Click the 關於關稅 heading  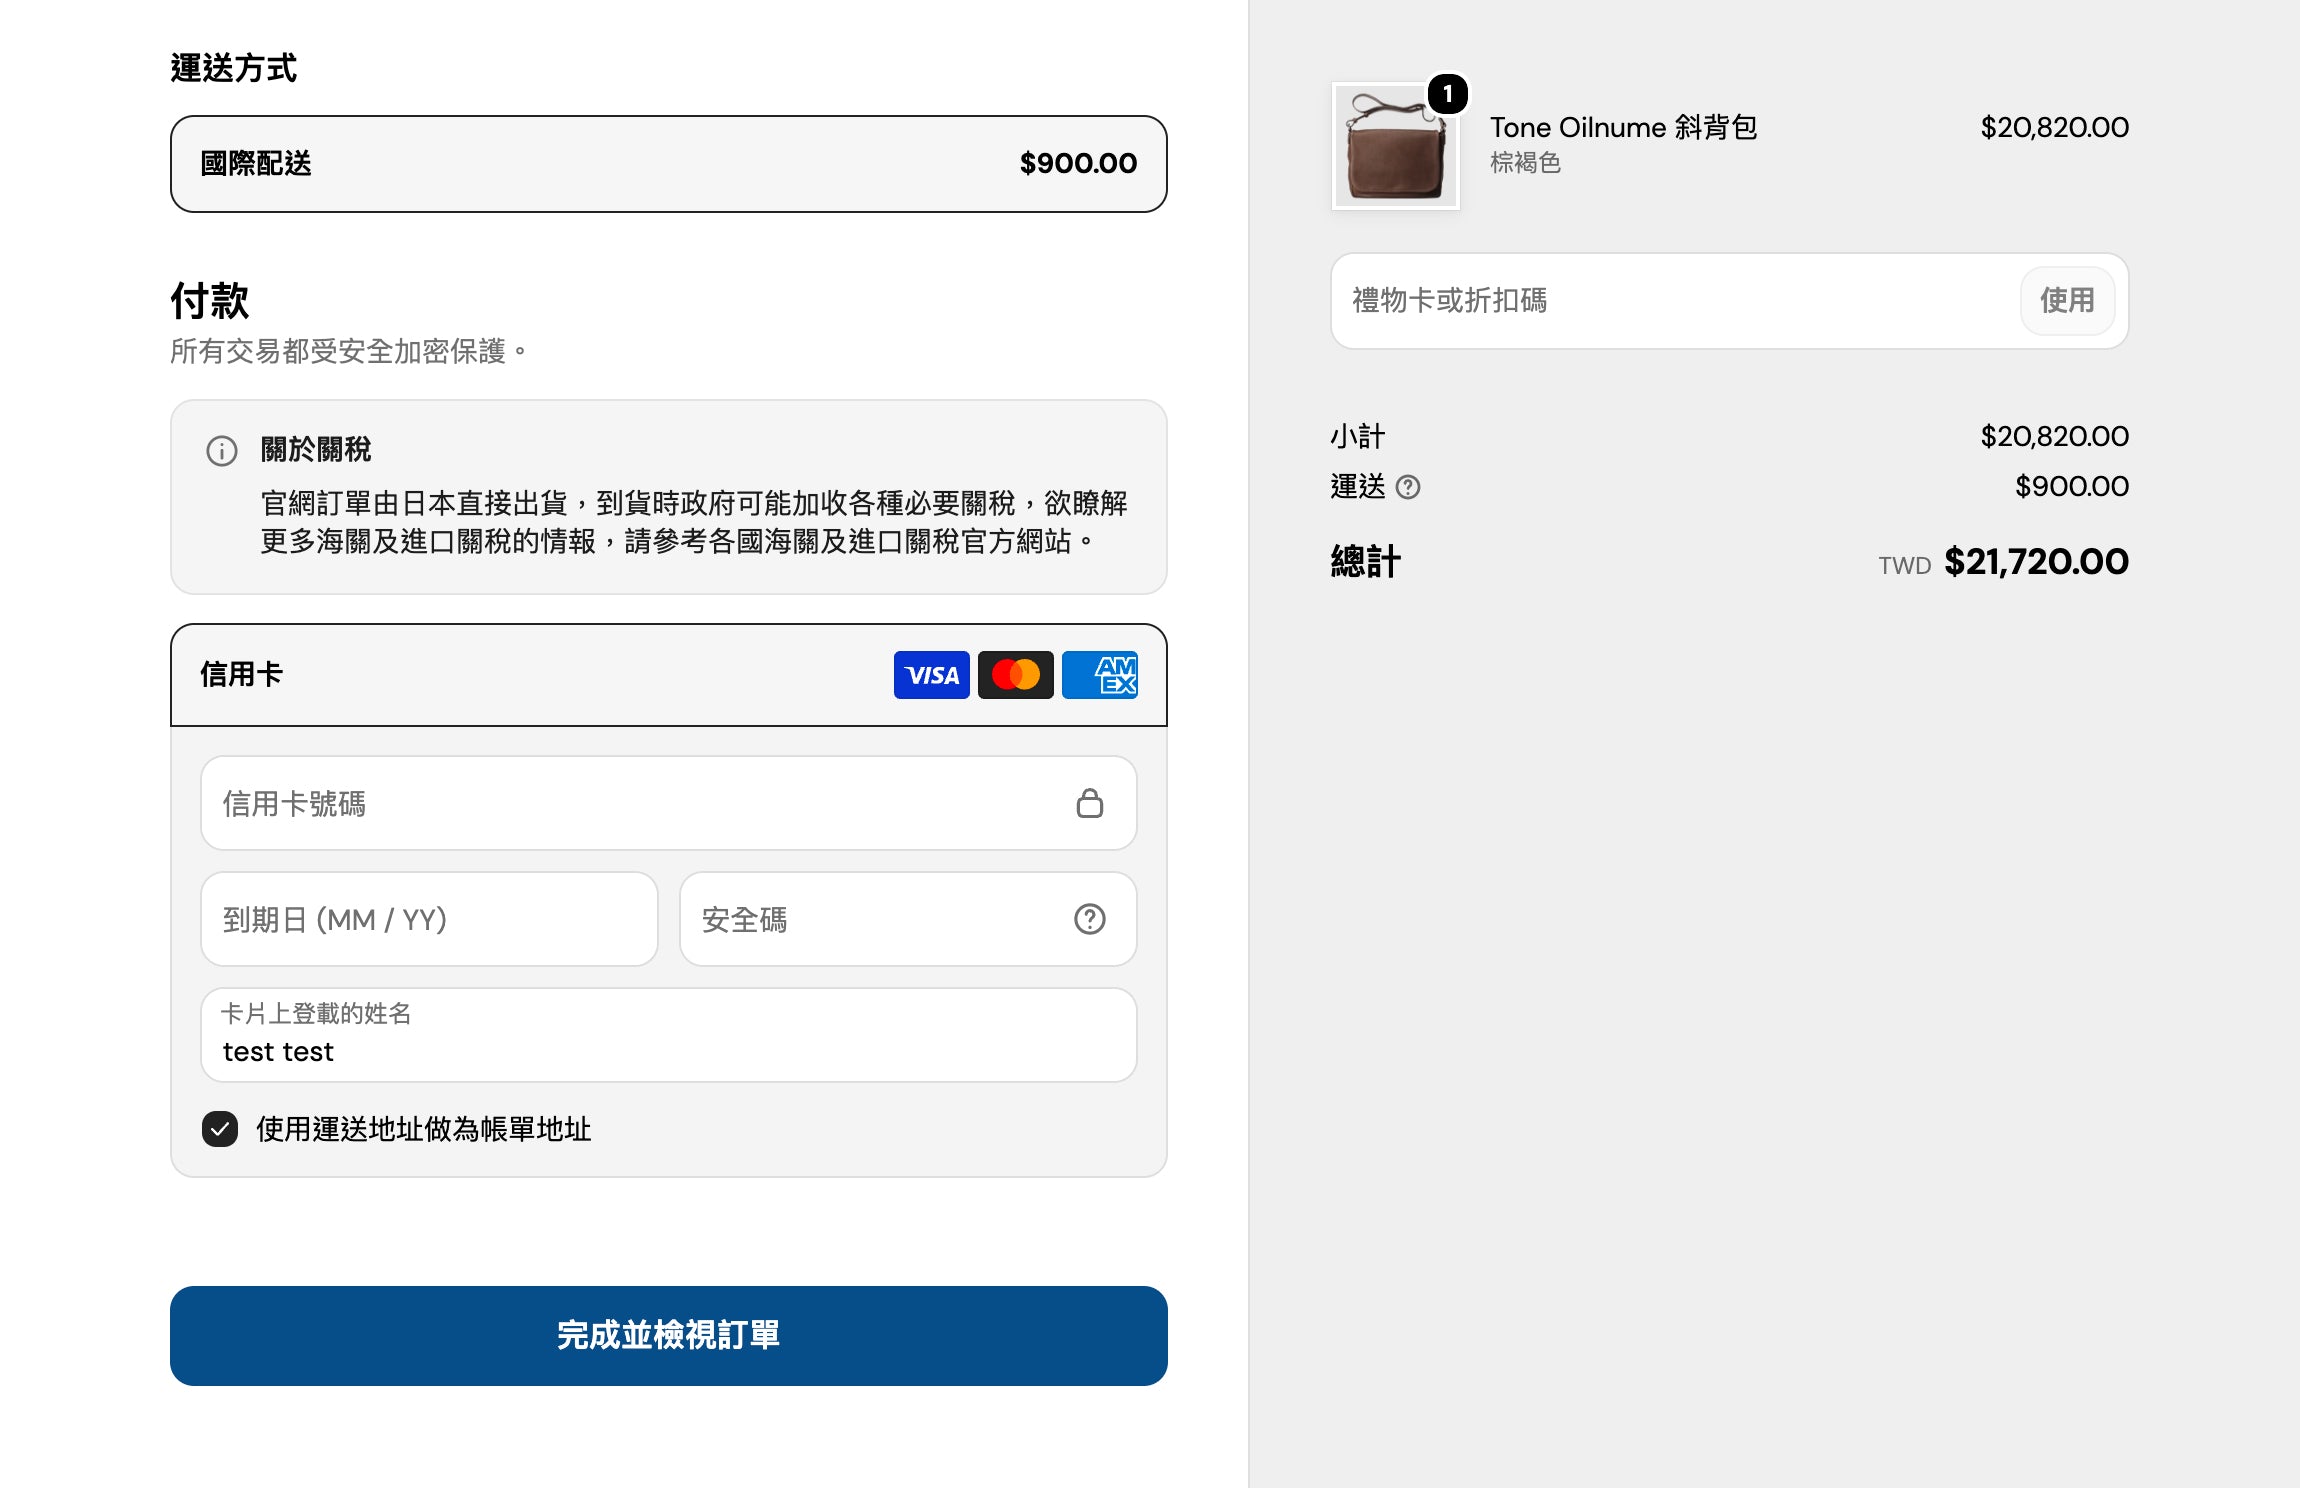[x=316, y=449]
